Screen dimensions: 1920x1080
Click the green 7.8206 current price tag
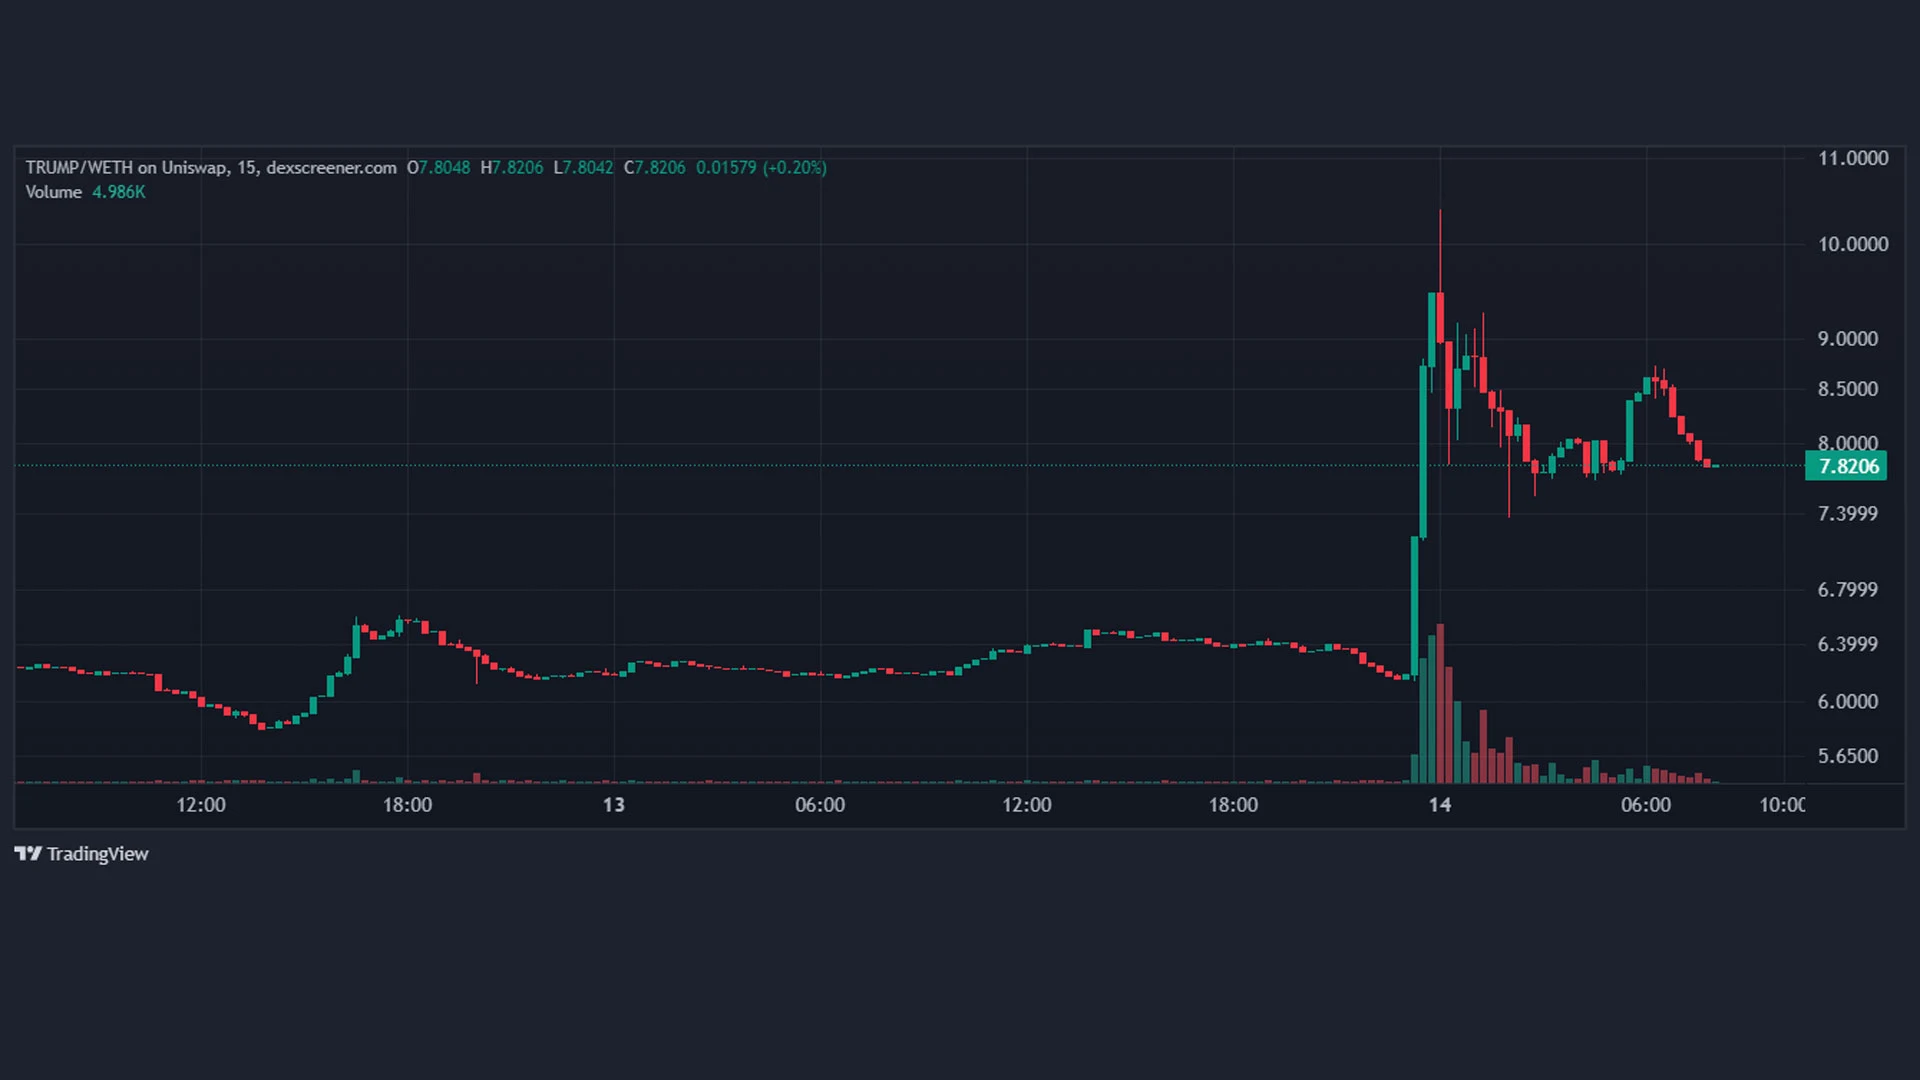(x=1846, y=466)
